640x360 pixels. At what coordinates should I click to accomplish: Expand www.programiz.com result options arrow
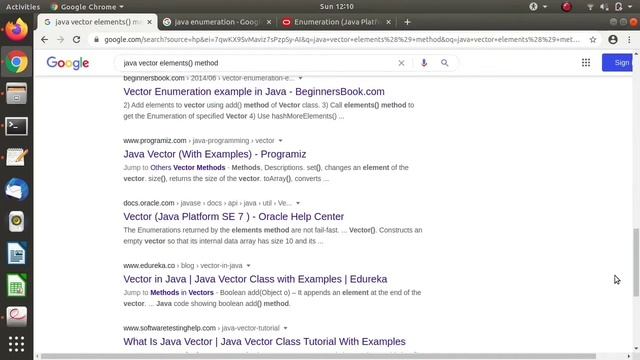point(280,140)
